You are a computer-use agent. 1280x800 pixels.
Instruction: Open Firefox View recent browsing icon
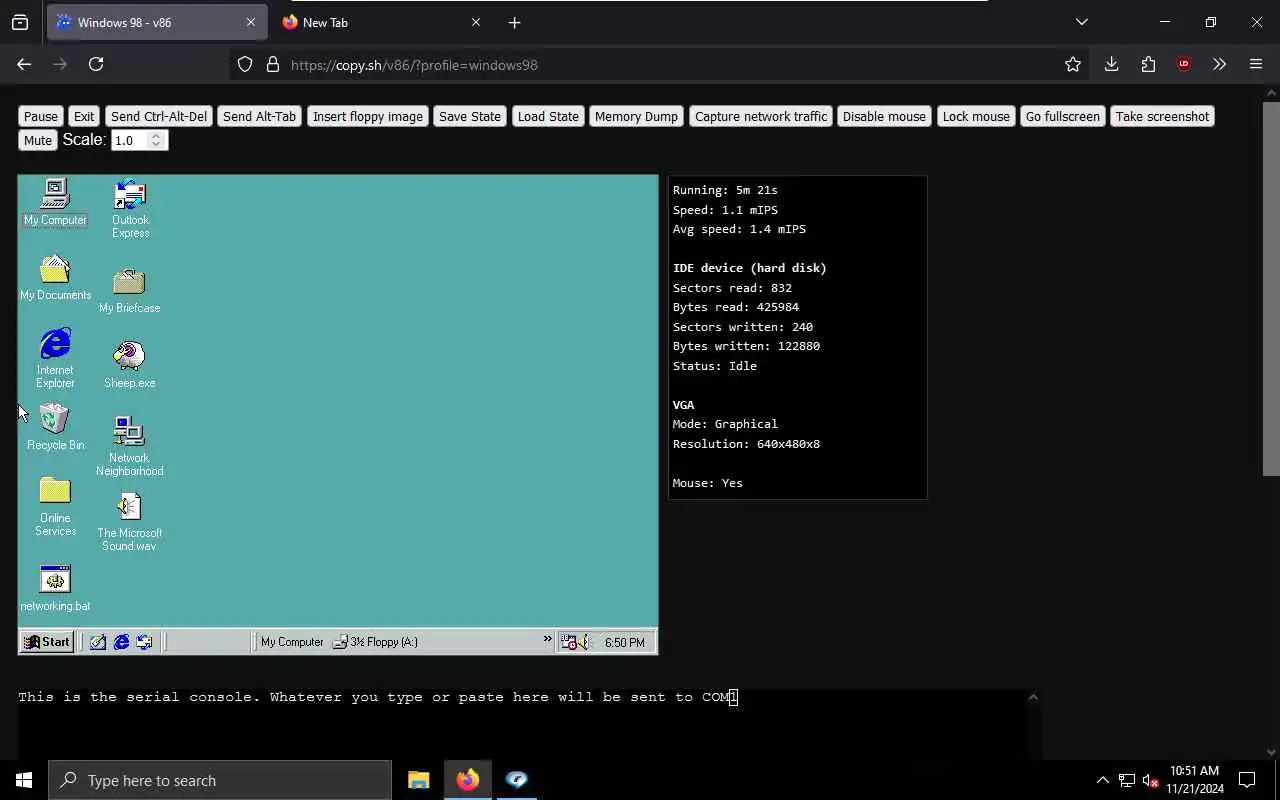coord(20,22)
